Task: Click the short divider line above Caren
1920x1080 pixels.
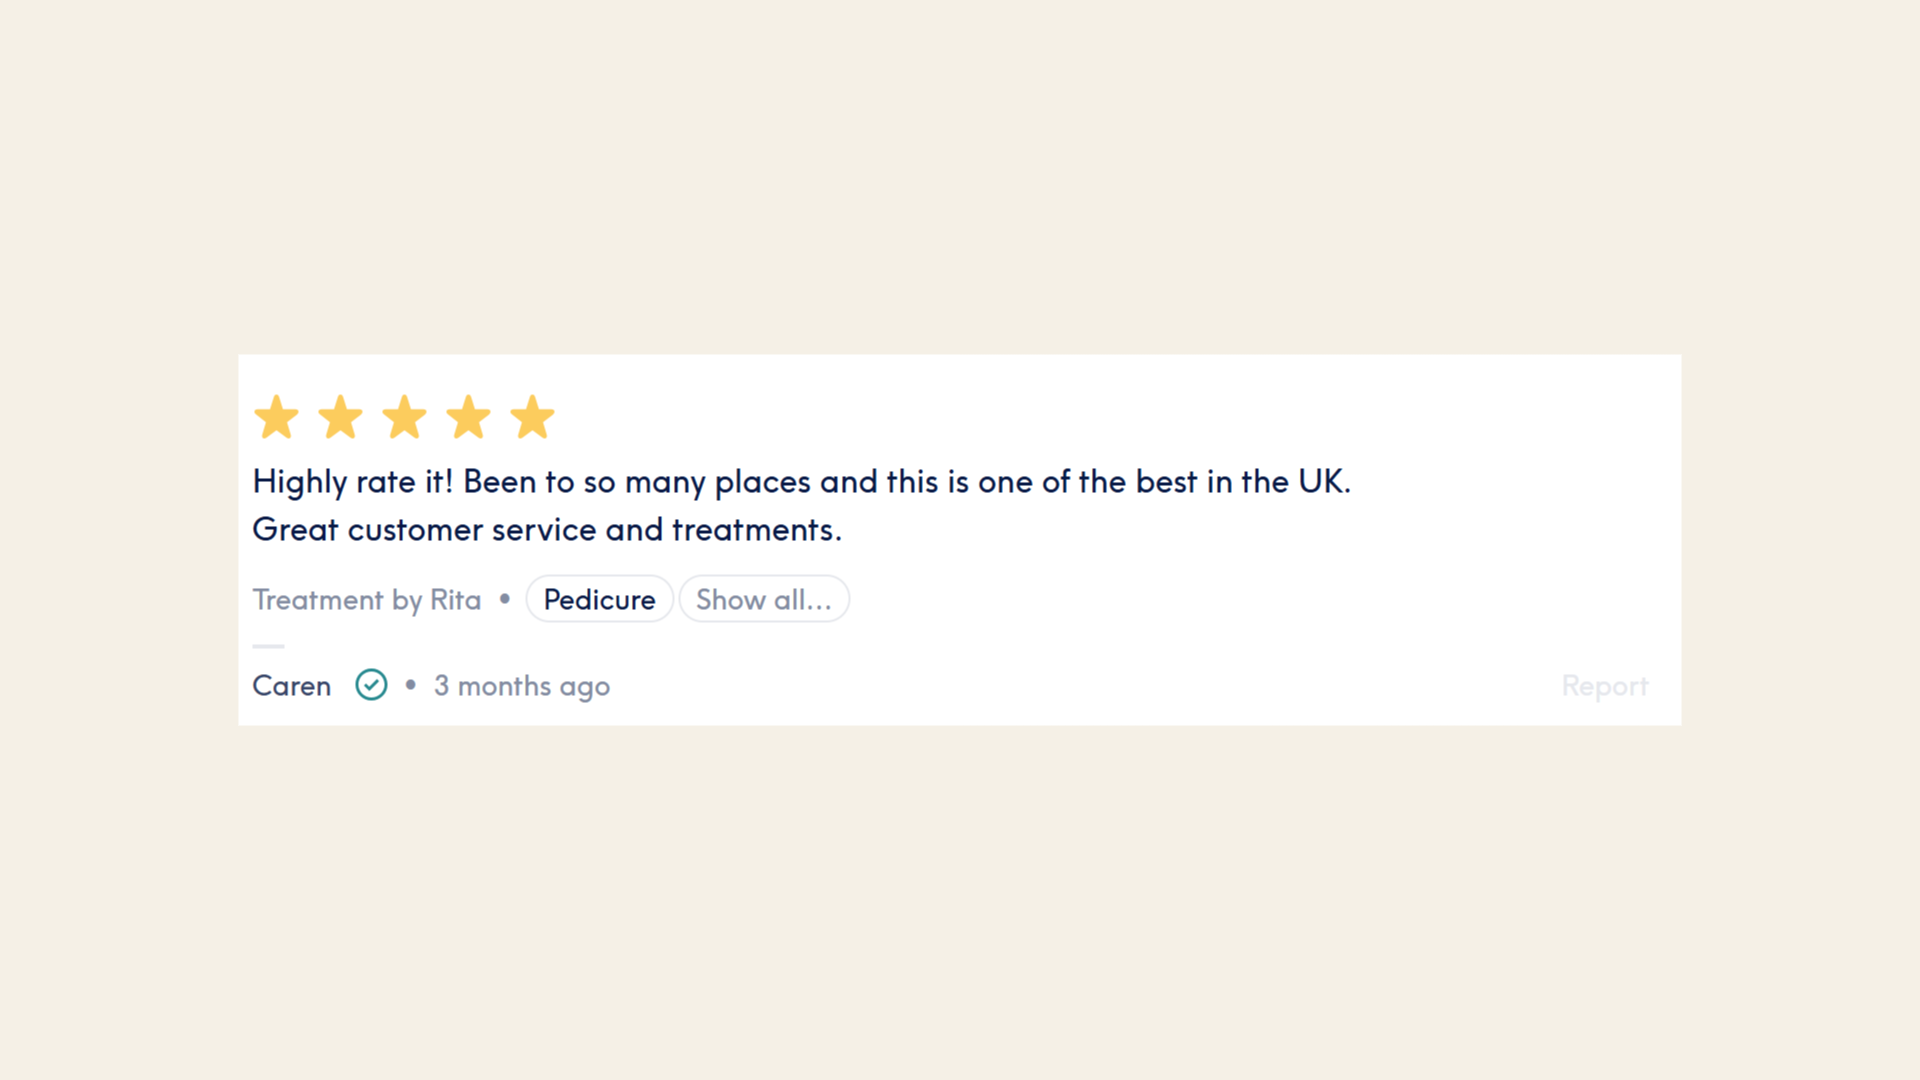Action: [268, 646]
